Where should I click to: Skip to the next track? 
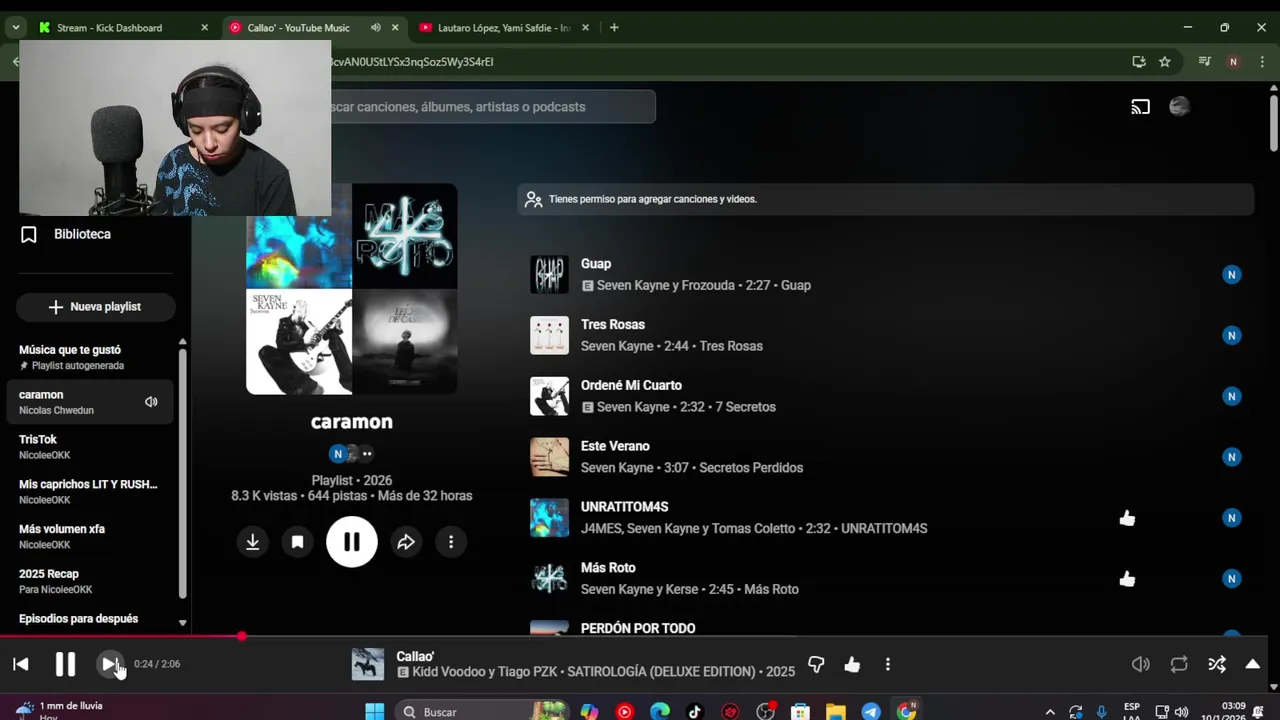(x=109, y=664)
